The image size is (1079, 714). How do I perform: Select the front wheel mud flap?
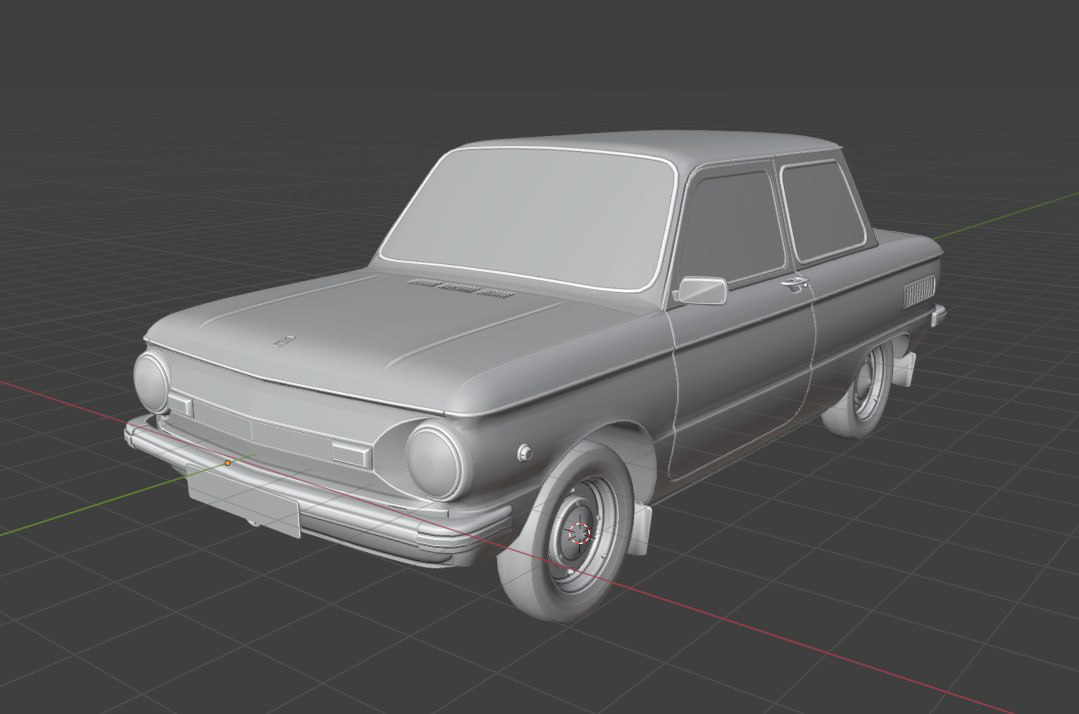641,530
